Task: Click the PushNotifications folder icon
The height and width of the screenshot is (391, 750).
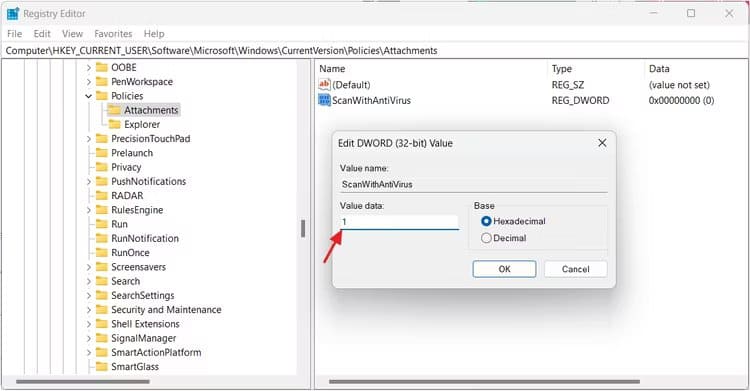Action: click(101, 181)
